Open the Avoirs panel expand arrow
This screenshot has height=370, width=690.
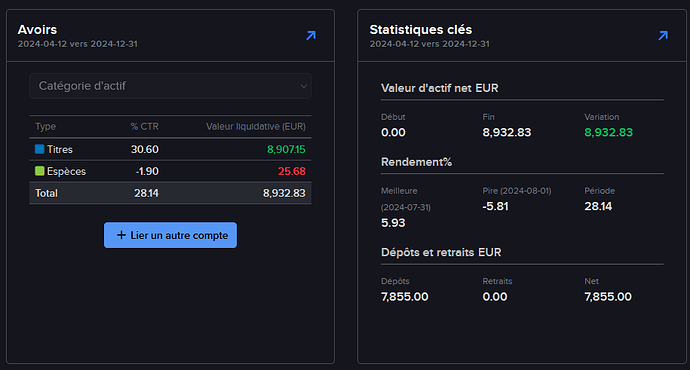coord(311,36)
